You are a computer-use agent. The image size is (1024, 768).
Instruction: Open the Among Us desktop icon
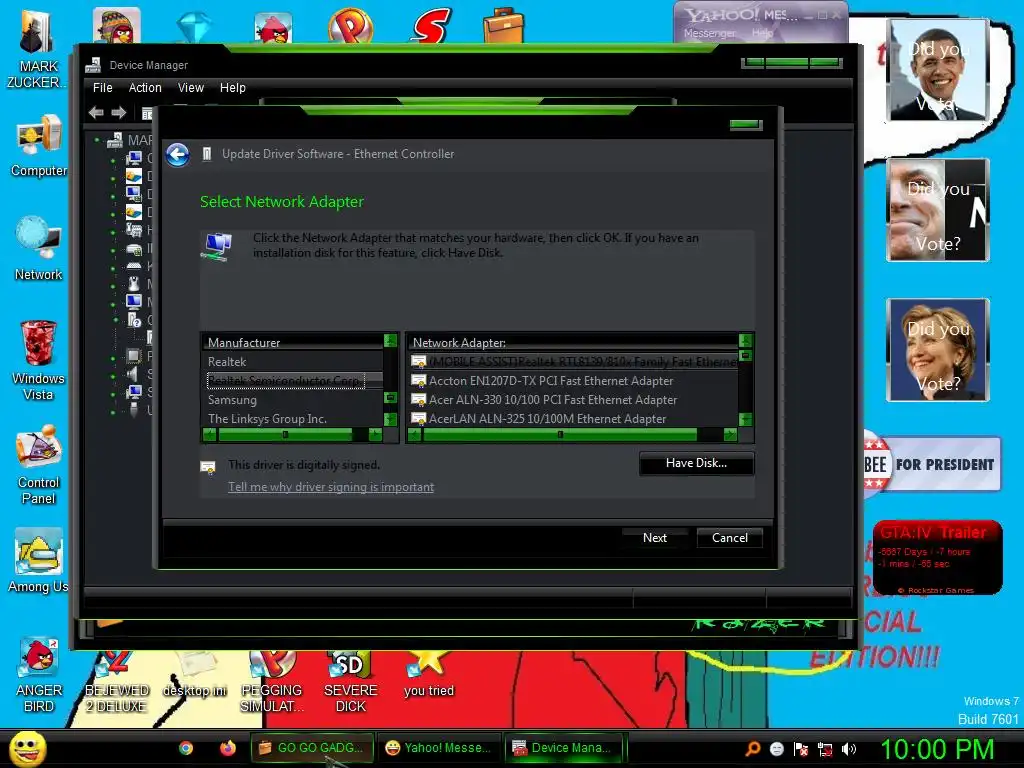(x=38, y=560)
